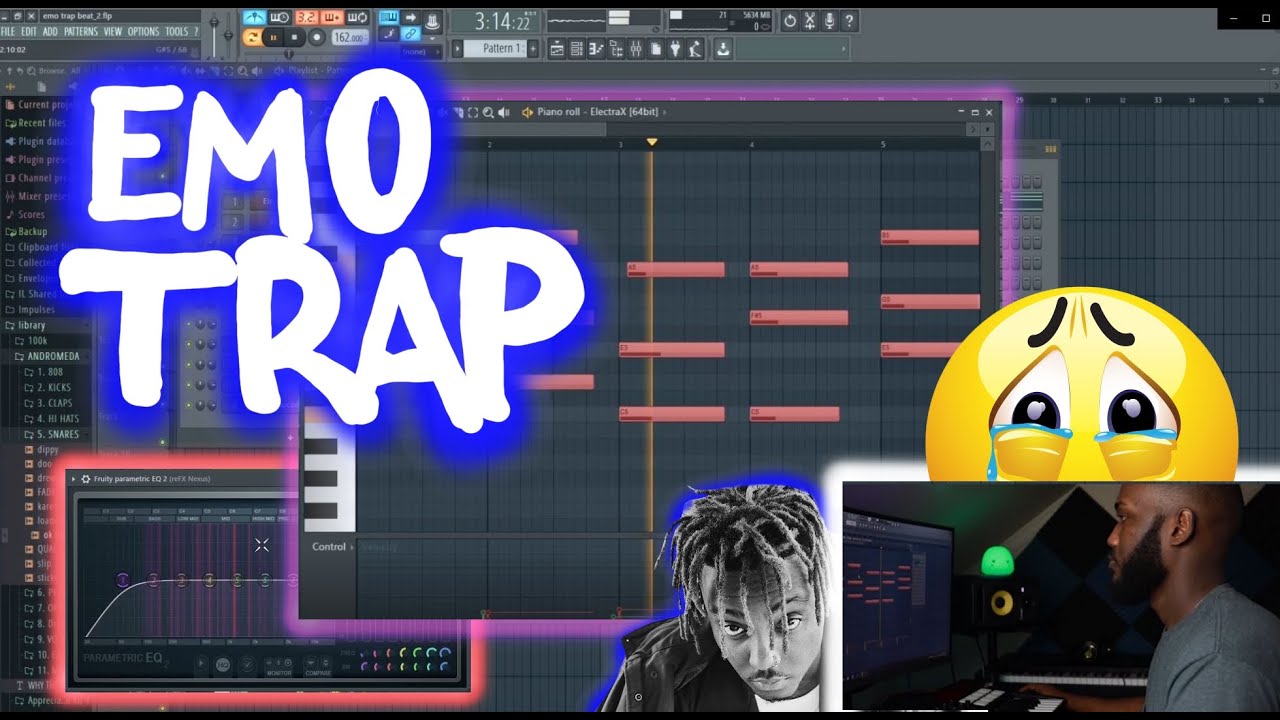Image resolution: width=1280 pixels, height=720 pixels.
Task: Open the plugin picker plug icon
Action: tap(675, 49)
